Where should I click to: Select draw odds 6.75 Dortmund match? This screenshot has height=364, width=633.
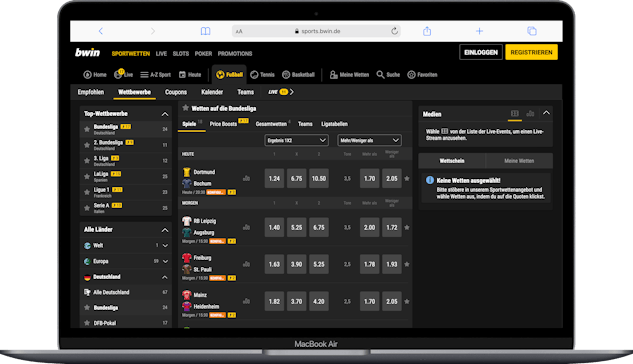pos(296,178)
